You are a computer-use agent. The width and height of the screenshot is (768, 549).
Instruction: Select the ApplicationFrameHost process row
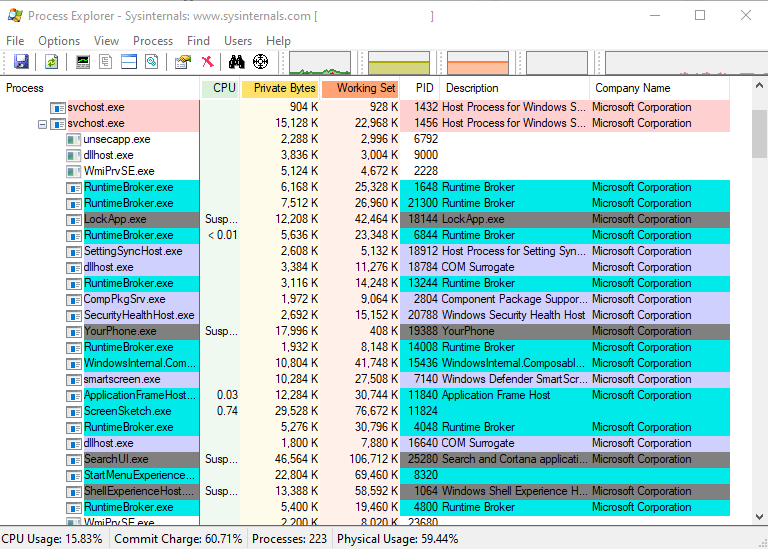(x=365, y=395)
